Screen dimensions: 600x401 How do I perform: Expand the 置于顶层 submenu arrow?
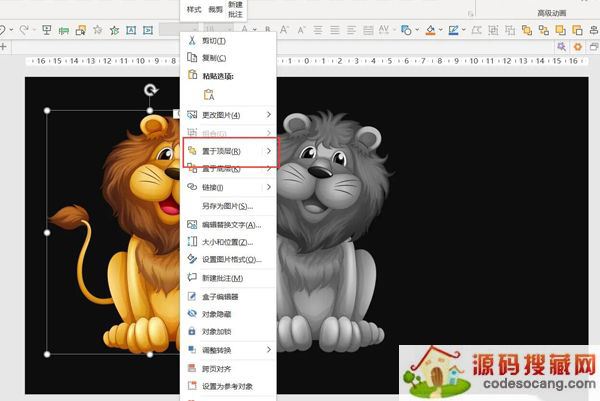(268, 151)
